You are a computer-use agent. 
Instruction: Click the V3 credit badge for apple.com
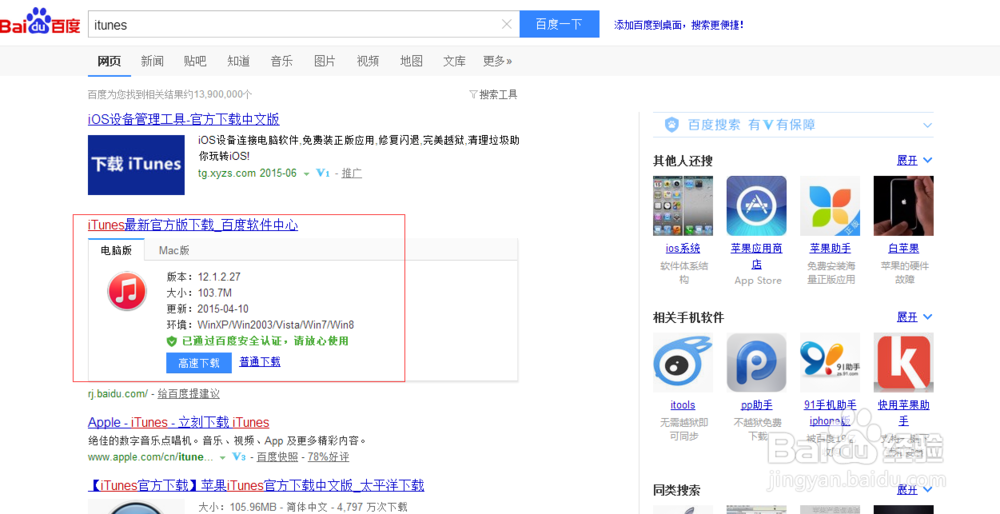[x=239, y=457]
